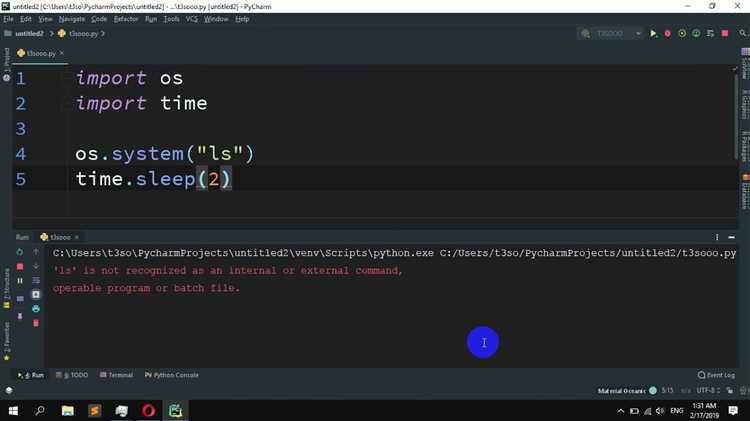Pin the Run tab with the pin icon
750x421 pixels.
click(x=20, y=316)
